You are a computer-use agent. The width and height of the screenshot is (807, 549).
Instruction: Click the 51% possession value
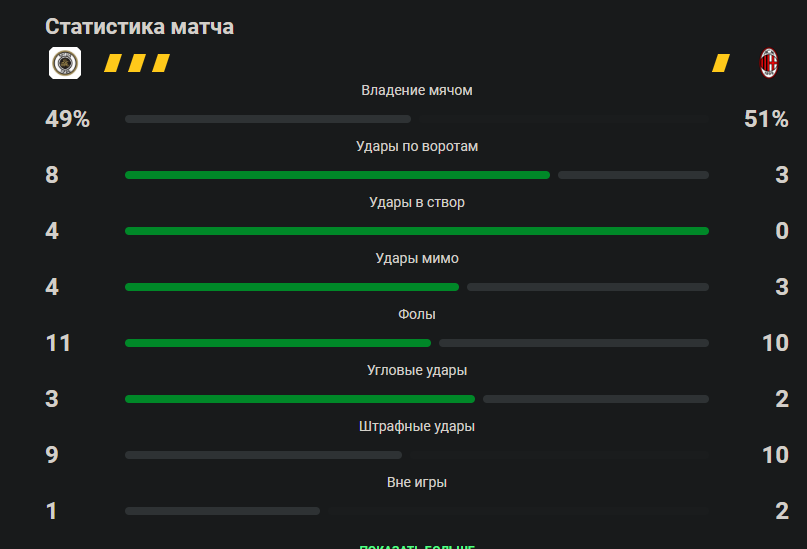[766, 119]
